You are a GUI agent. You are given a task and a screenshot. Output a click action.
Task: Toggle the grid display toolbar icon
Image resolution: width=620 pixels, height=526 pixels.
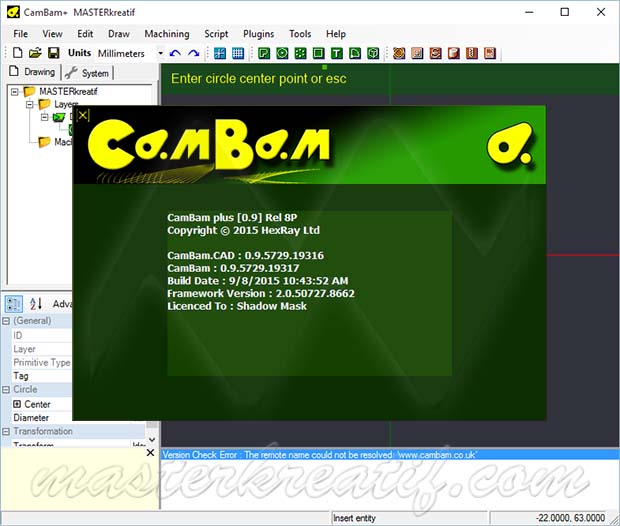click(238, 53)
